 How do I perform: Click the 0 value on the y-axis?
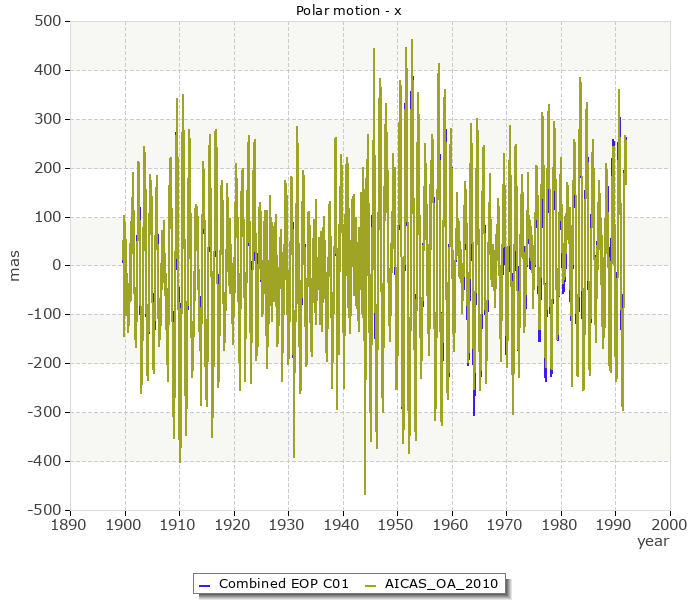coord(57,266)
